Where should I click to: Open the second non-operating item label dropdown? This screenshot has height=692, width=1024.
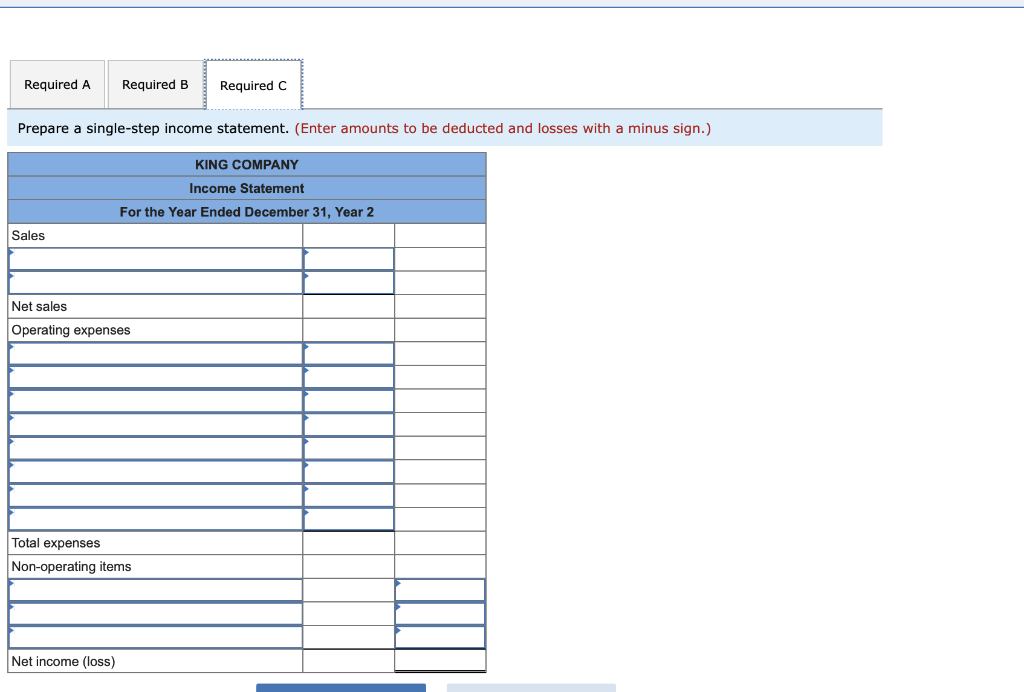(x=155, y=612)
